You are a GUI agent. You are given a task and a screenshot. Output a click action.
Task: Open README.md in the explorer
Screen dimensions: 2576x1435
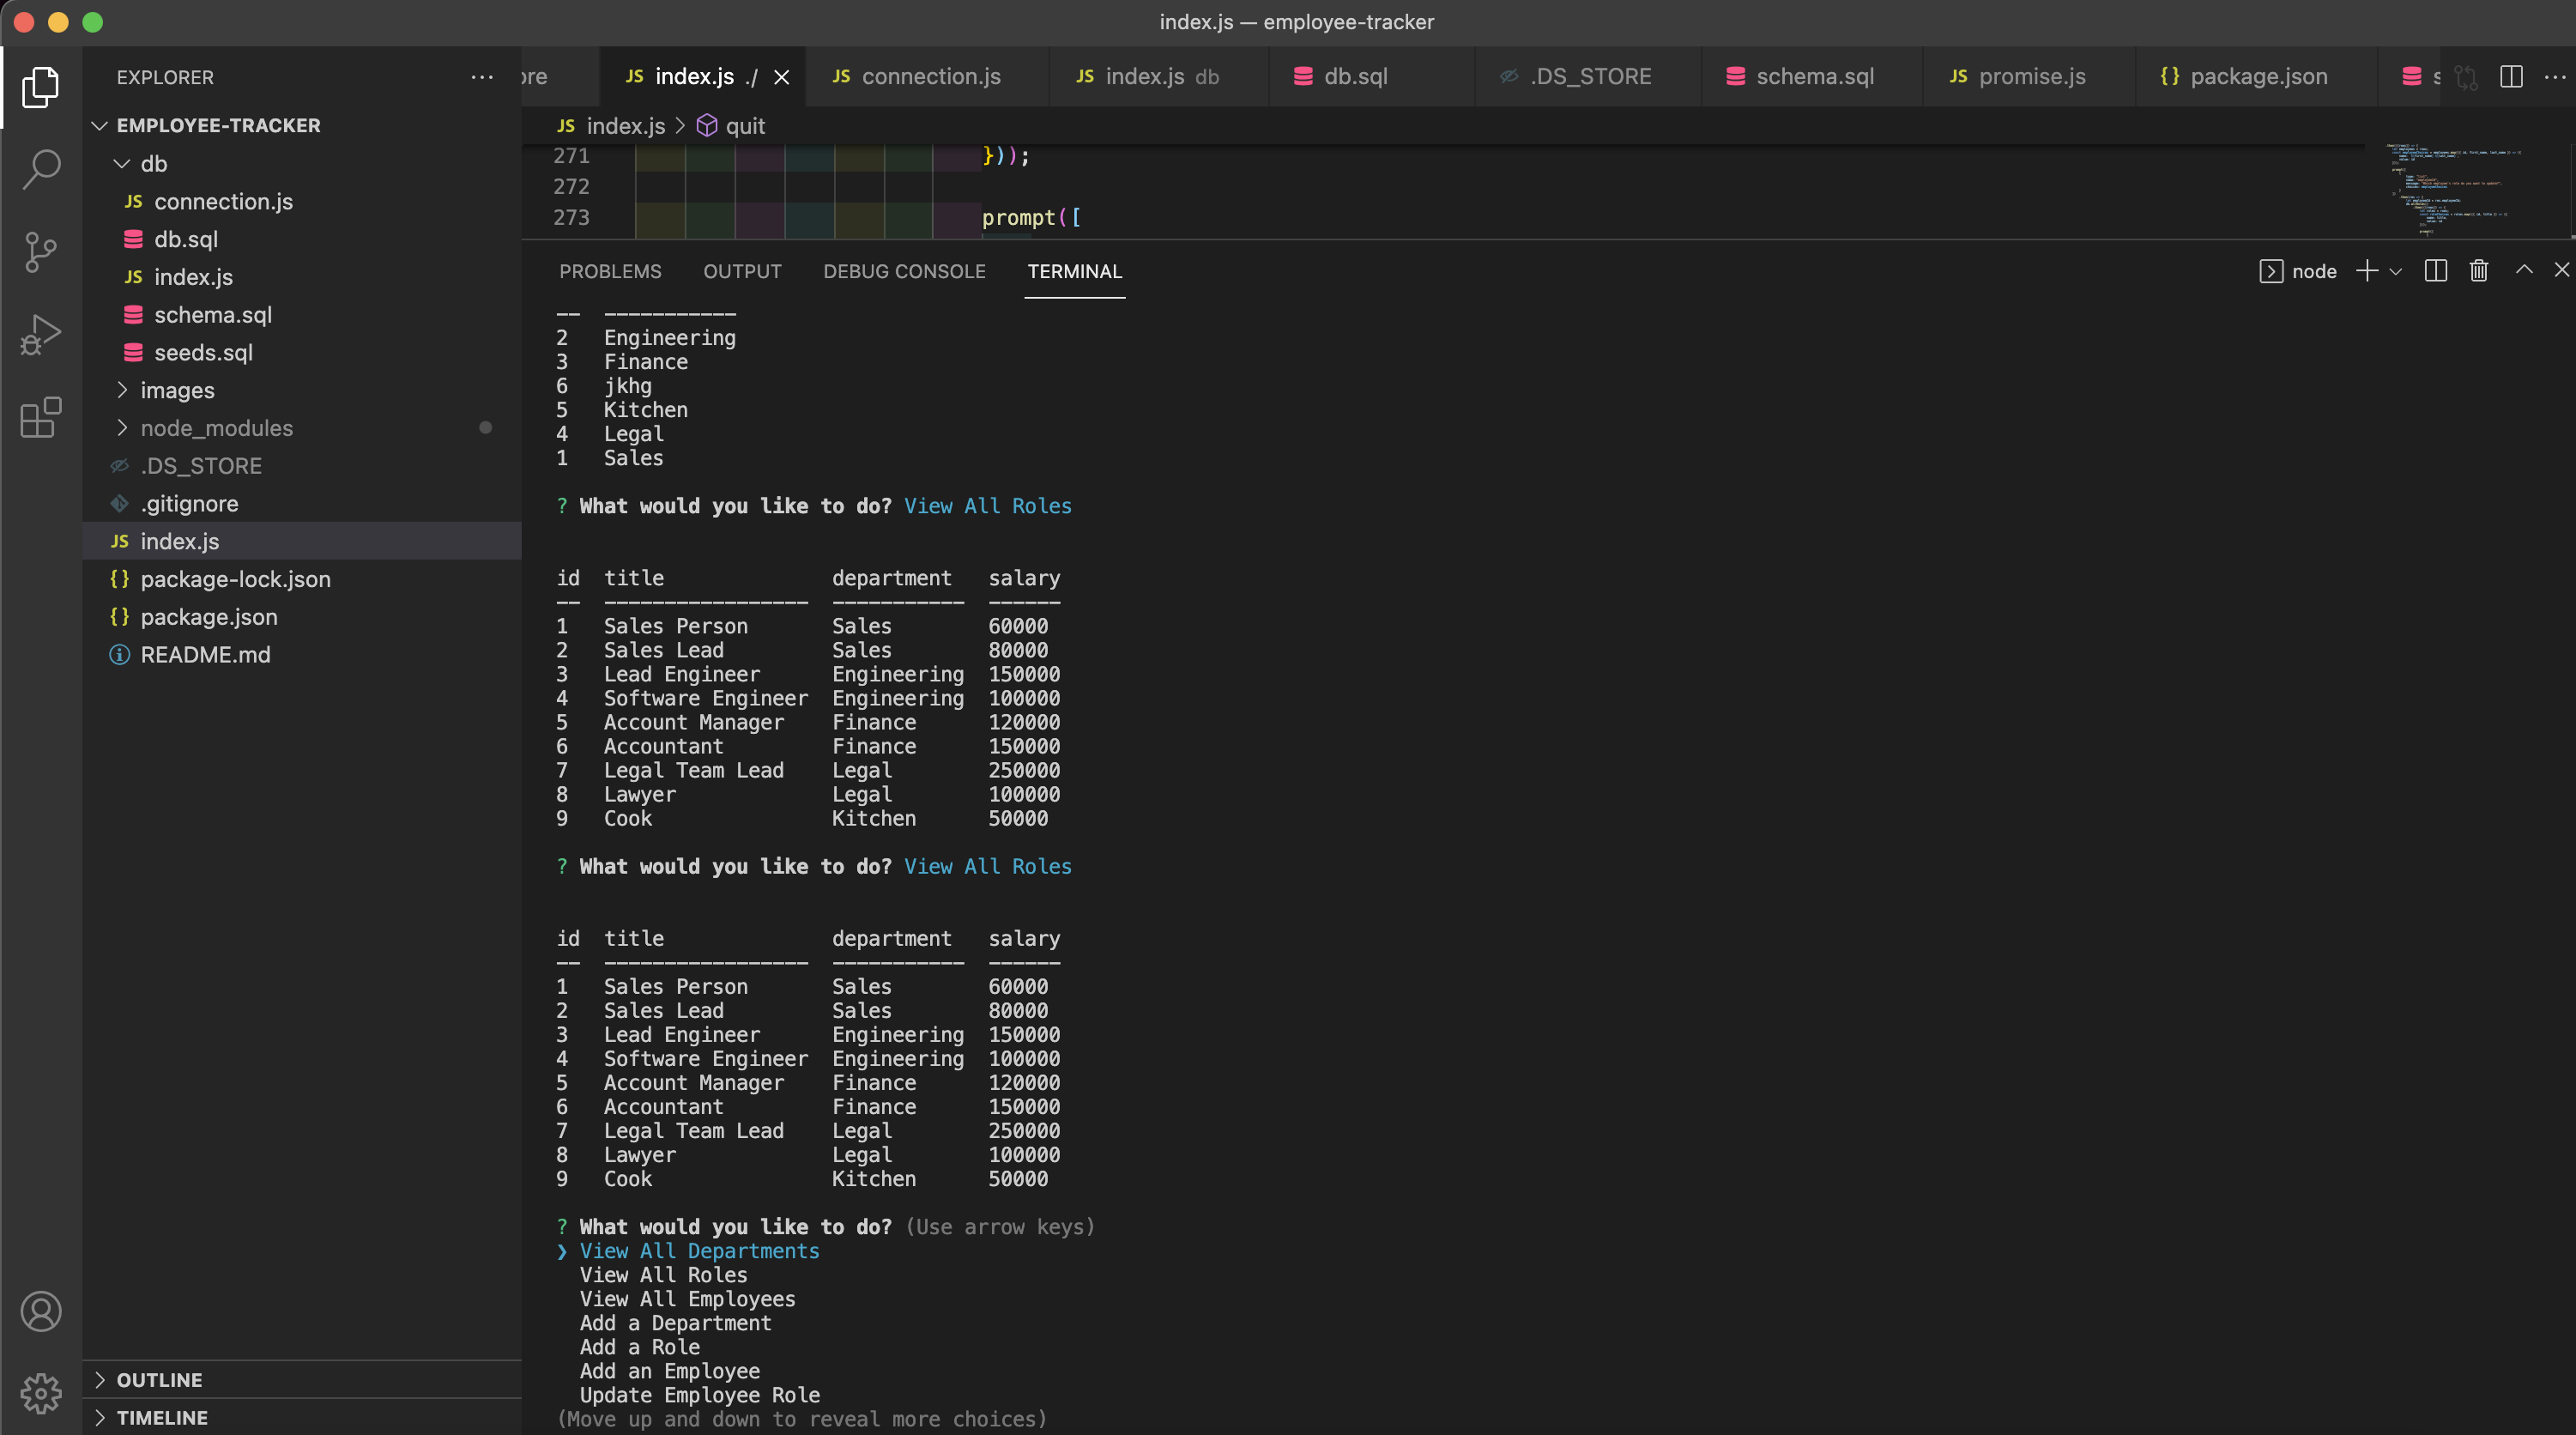301,655
